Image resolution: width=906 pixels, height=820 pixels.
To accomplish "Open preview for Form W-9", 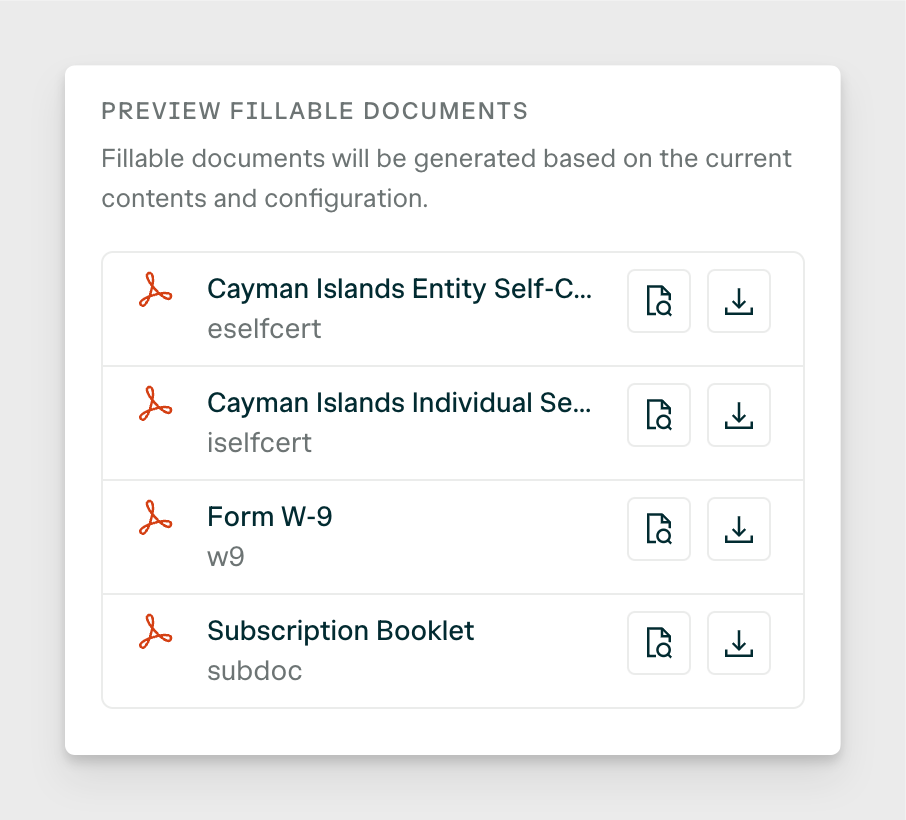I will click(659, 529).
